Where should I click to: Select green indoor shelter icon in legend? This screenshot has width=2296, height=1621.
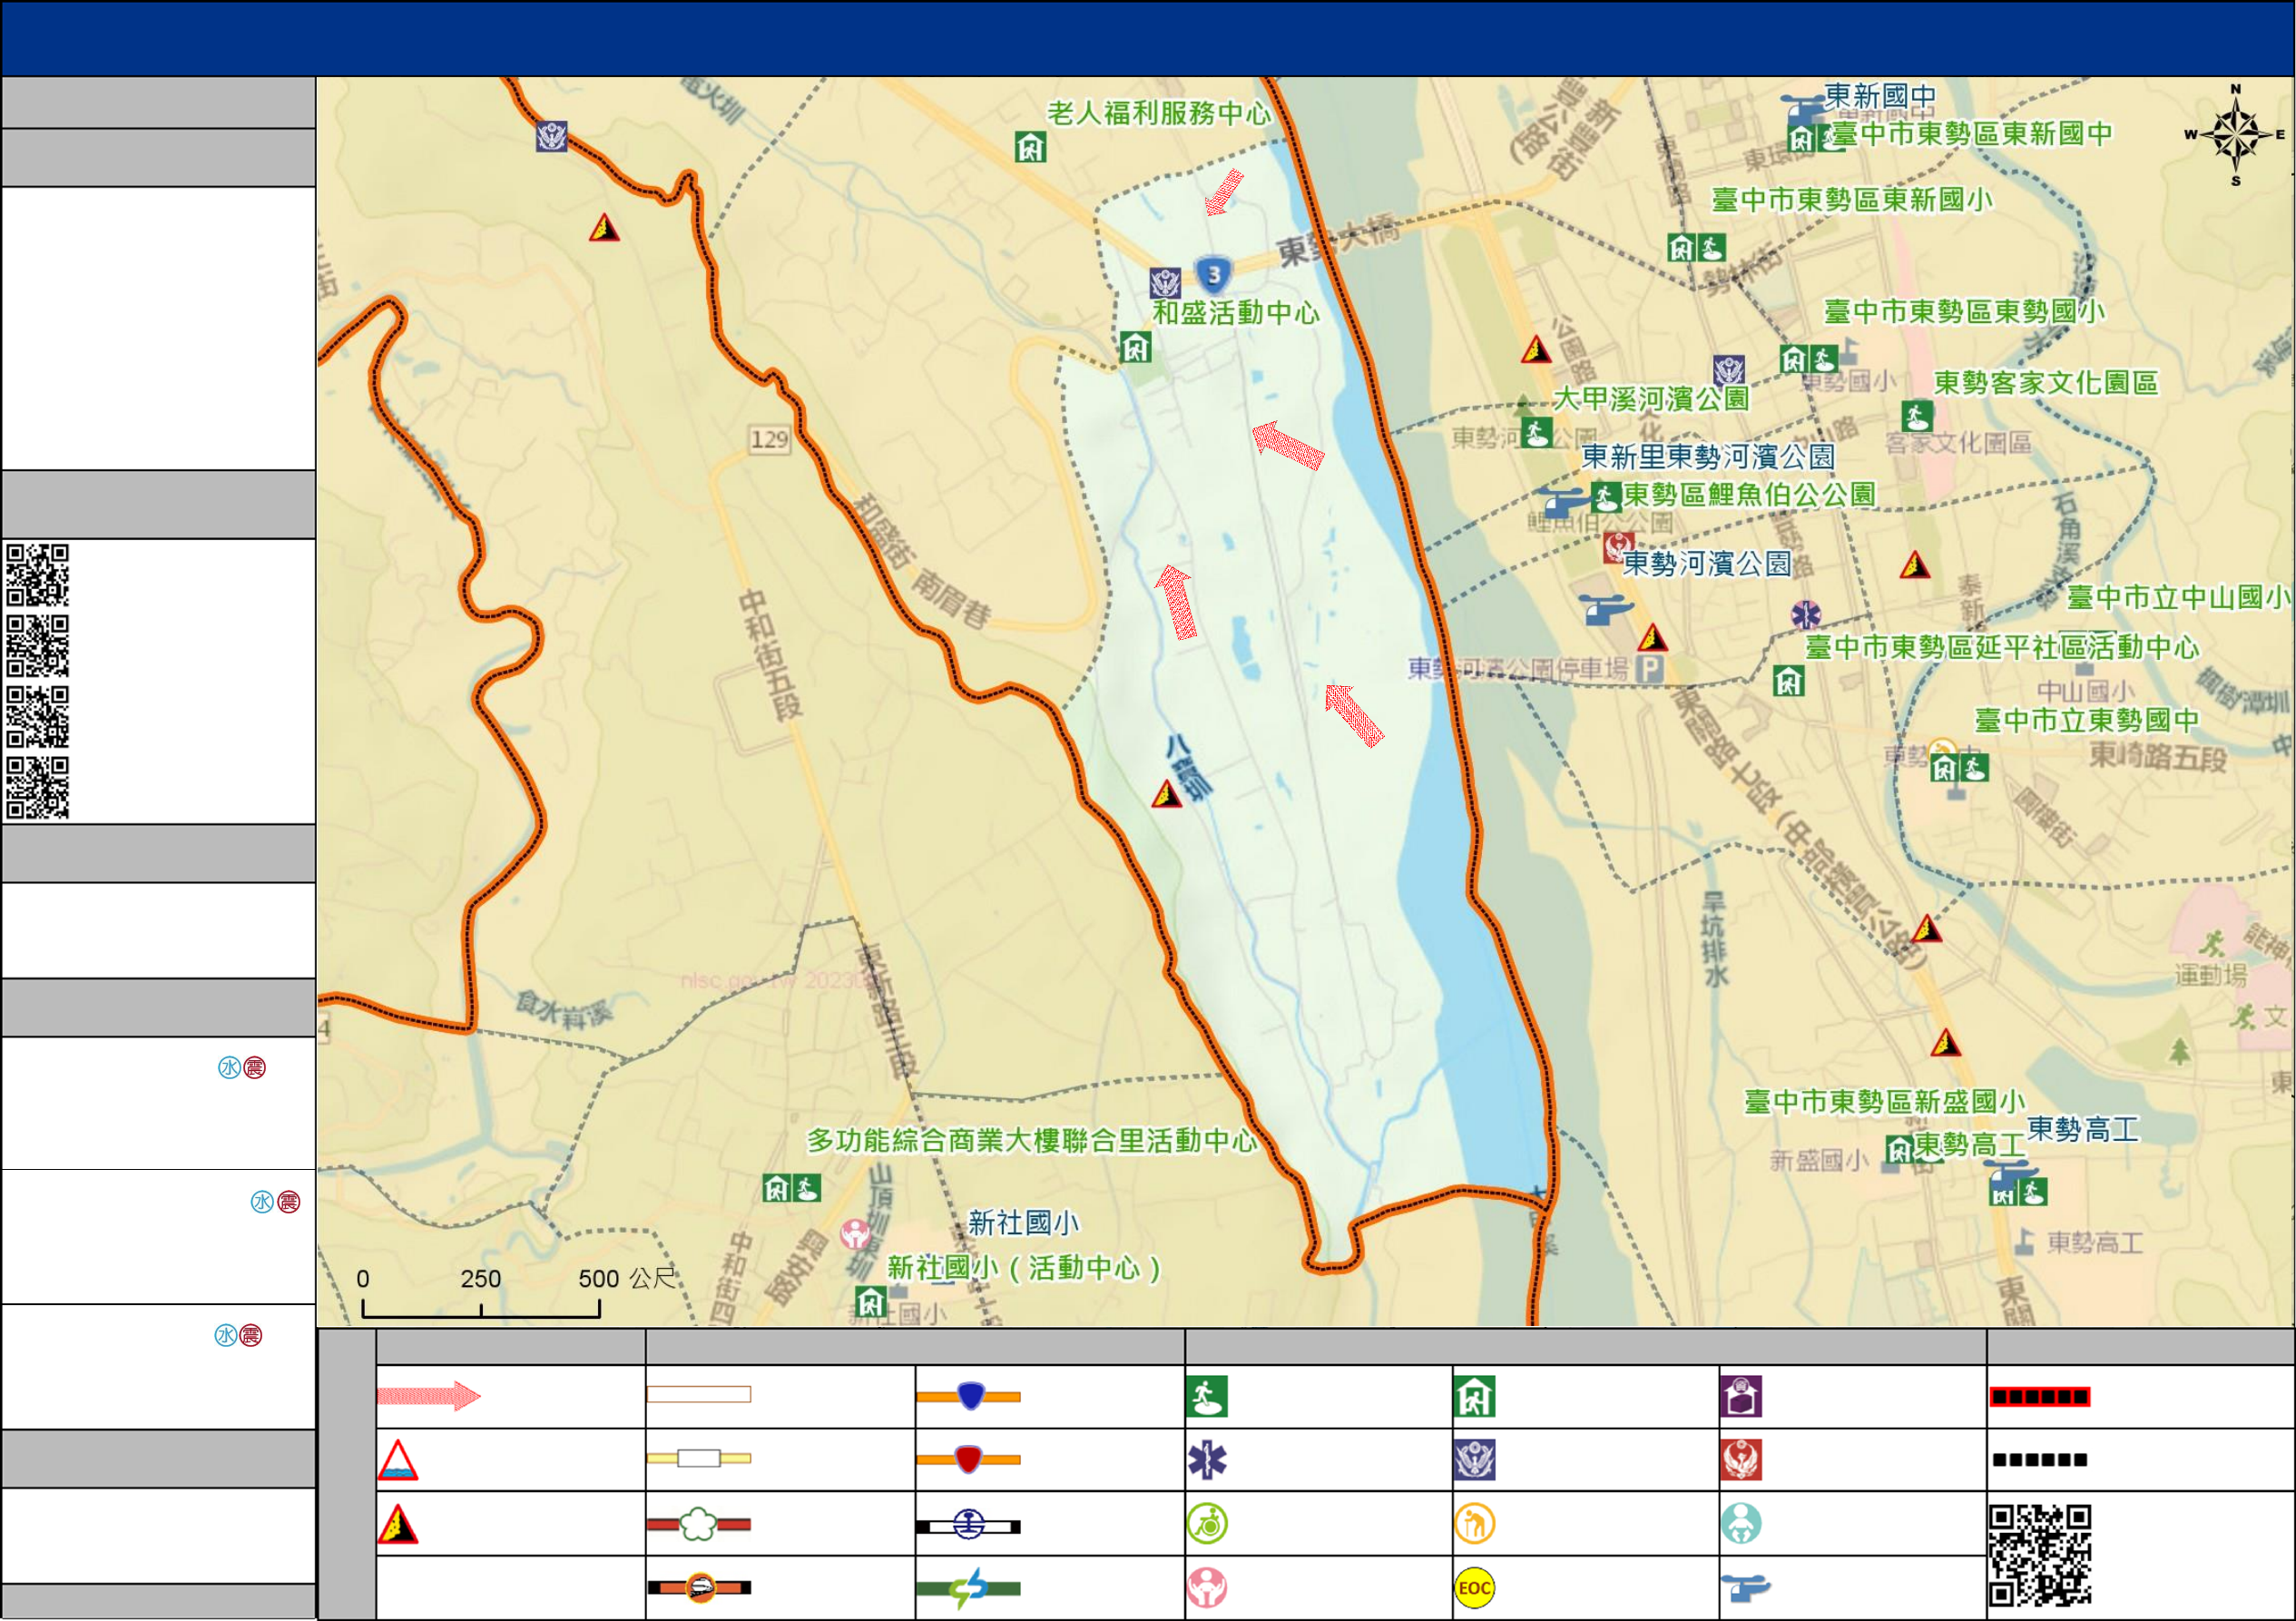coord(1475,1397)
